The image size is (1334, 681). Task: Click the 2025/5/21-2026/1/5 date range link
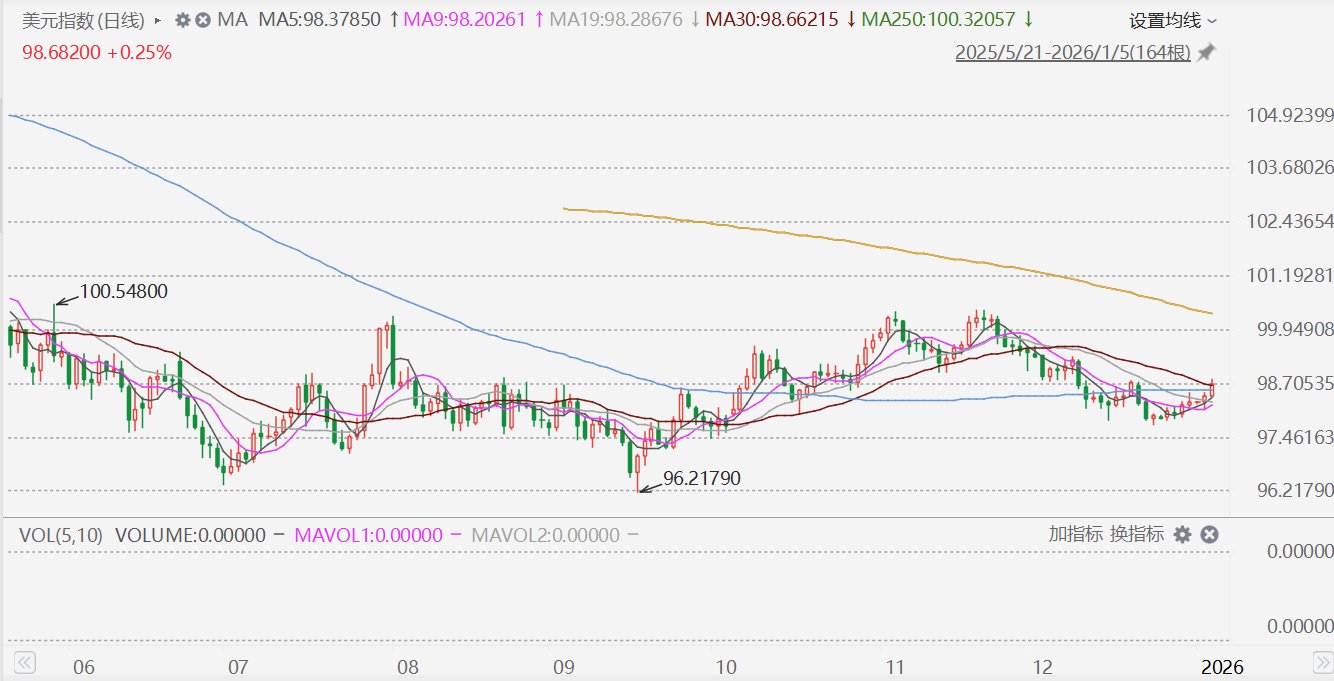point(1072,53)
